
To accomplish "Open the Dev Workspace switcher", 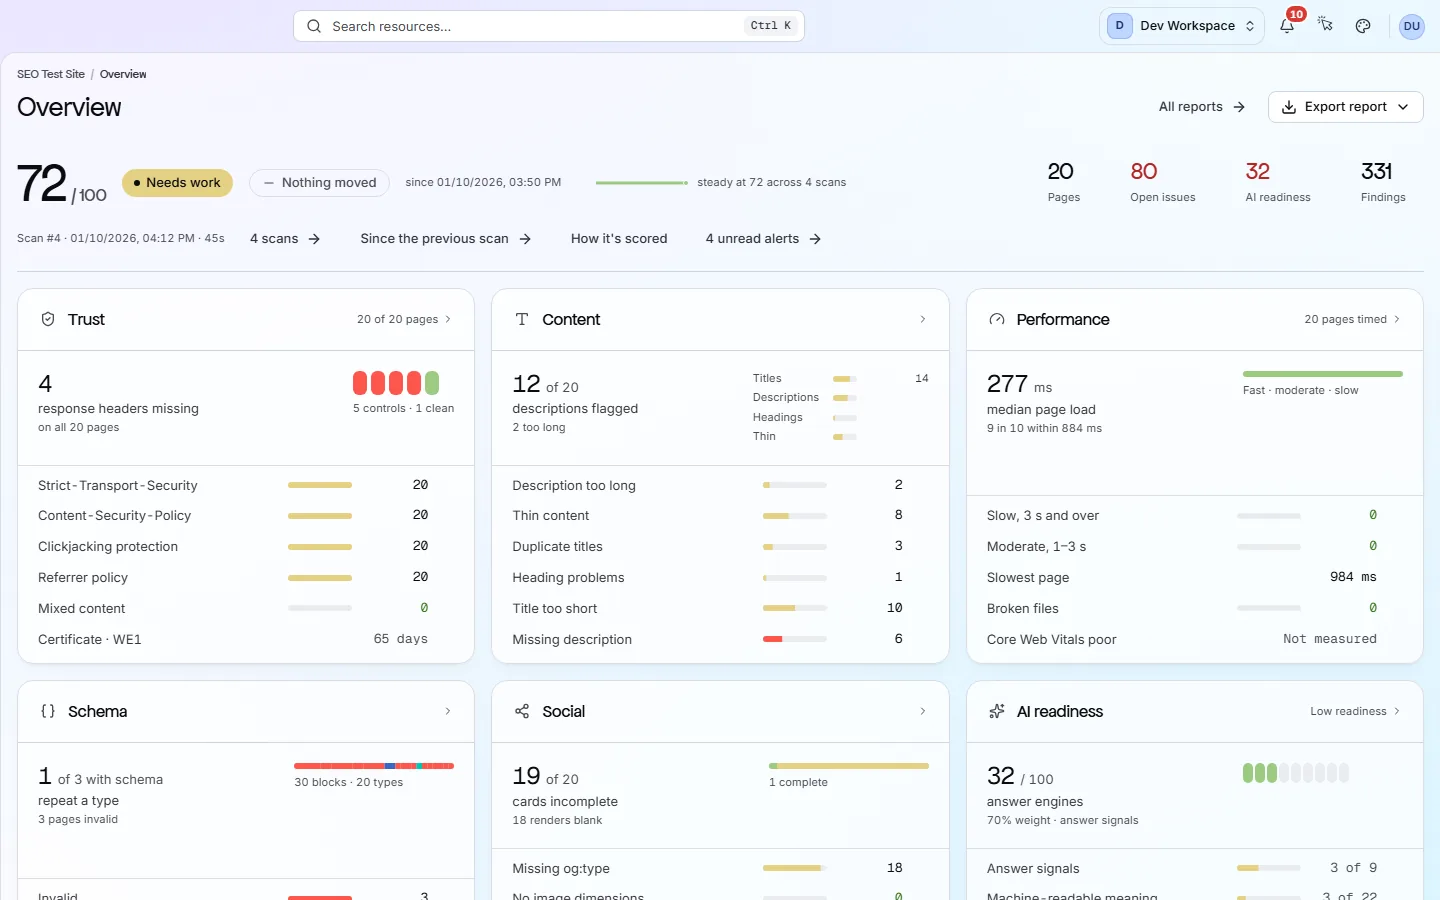I will pyautogui.click(x=1182, y=26).
